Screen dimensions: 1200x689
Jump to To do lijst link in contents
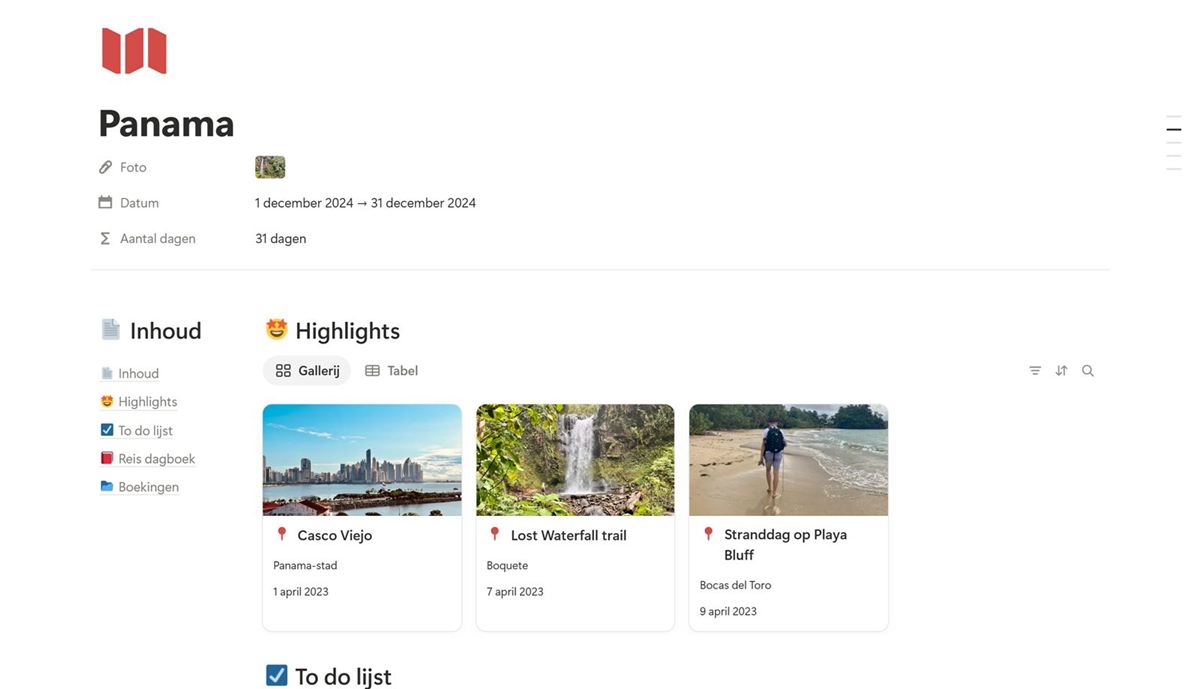145,431
